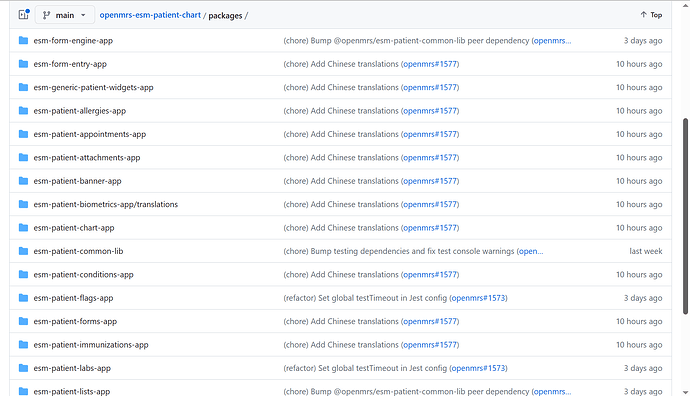Open openmrs#1577 link in esm-patient-banner-app row
The height and width of the screenshot is (396, 690).
pos(430,181)
